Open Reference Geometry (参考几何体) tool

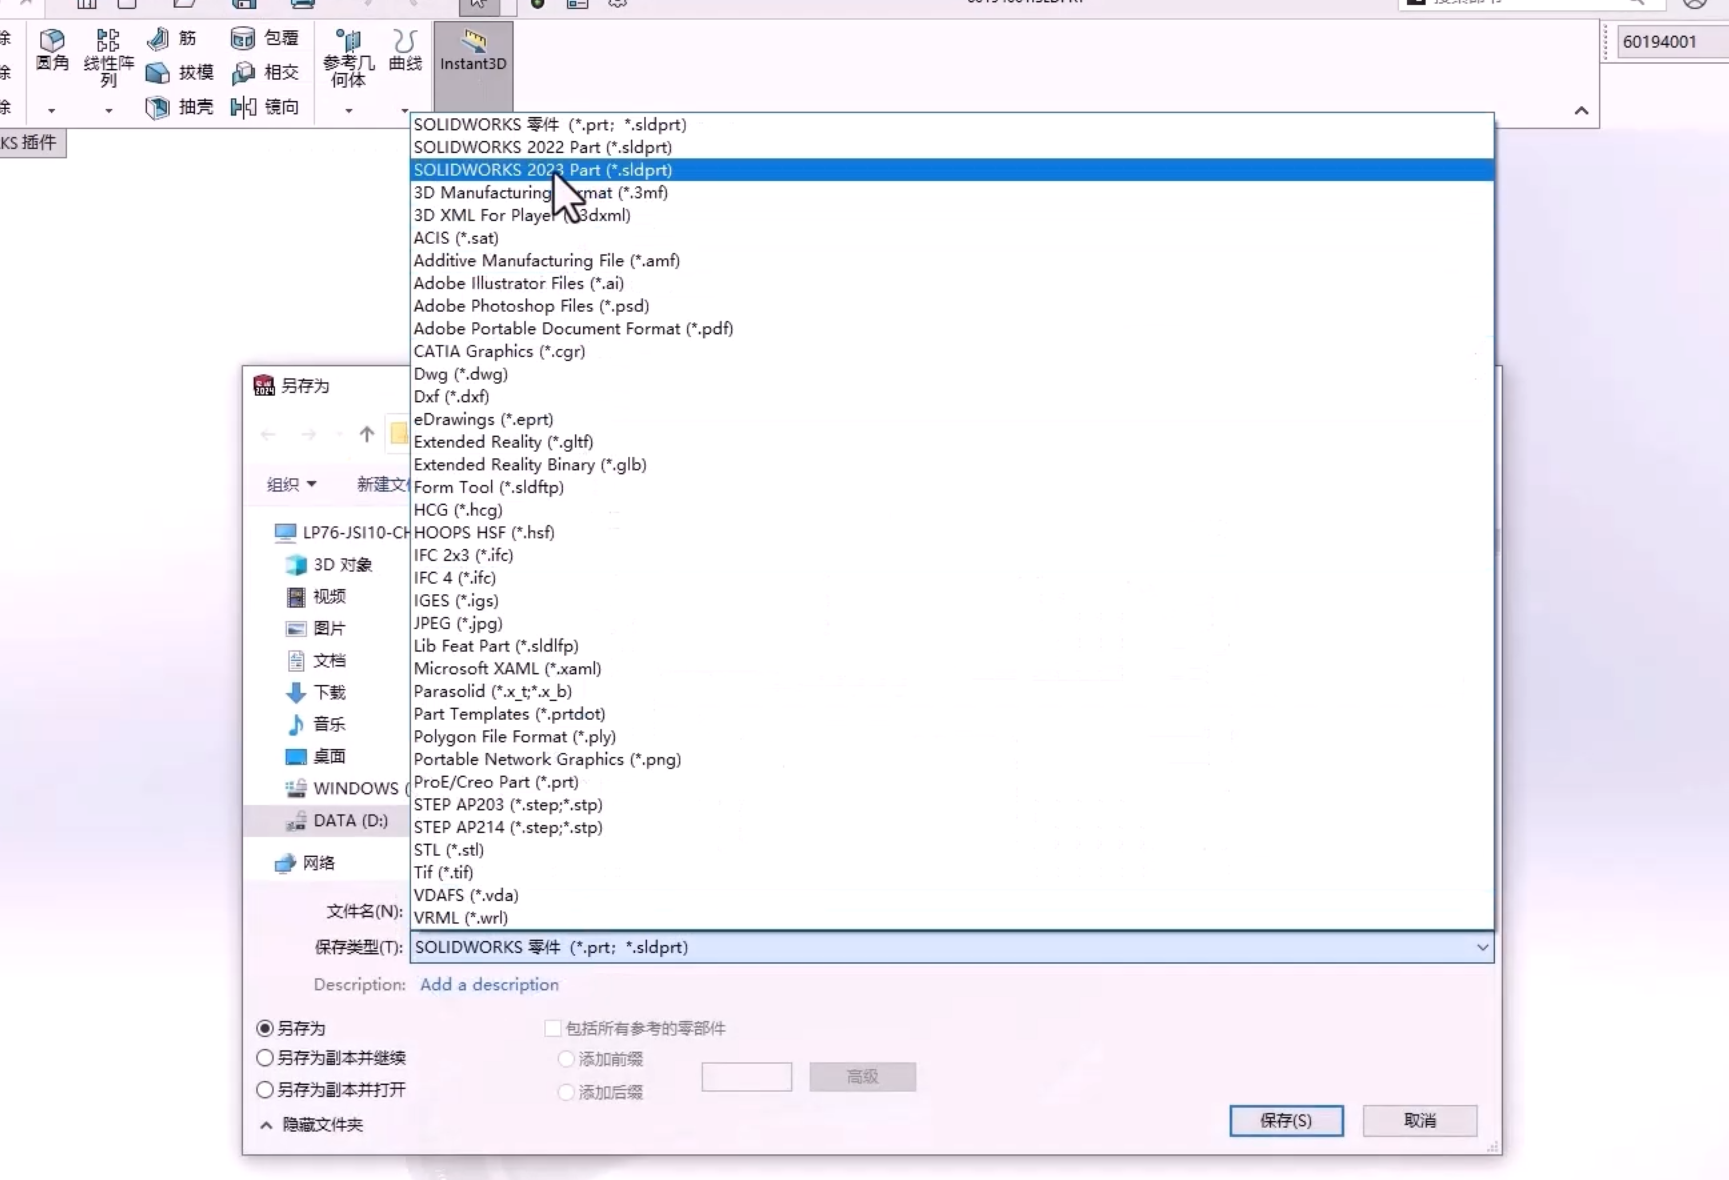(348, 57)
